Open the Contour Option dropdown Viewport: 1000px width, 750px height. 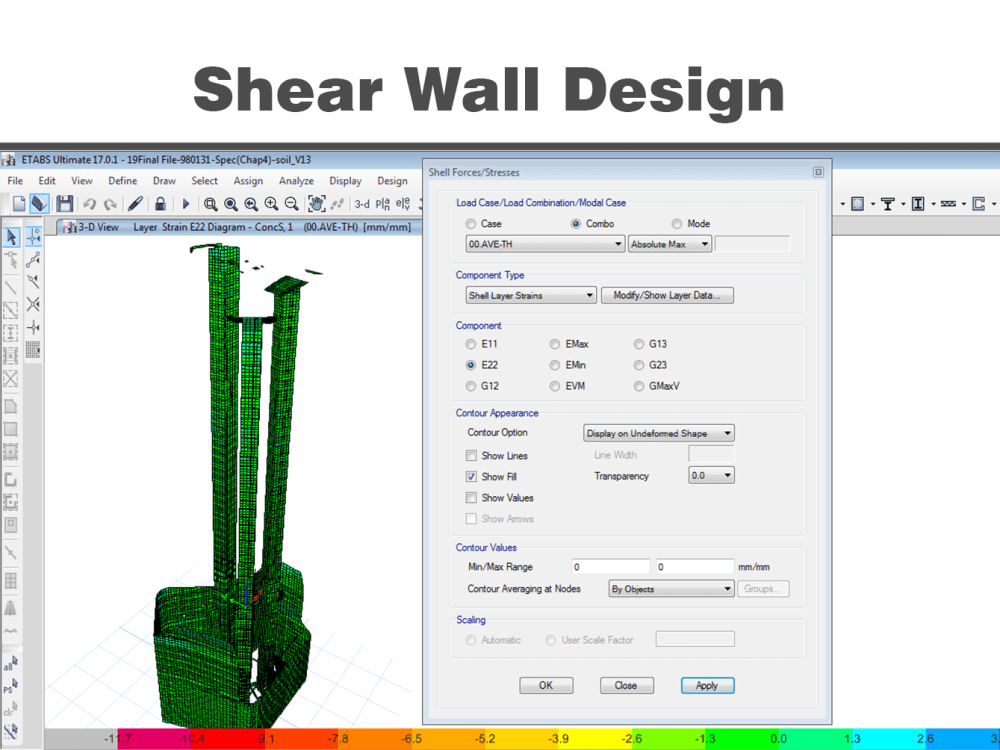[660, 433]
